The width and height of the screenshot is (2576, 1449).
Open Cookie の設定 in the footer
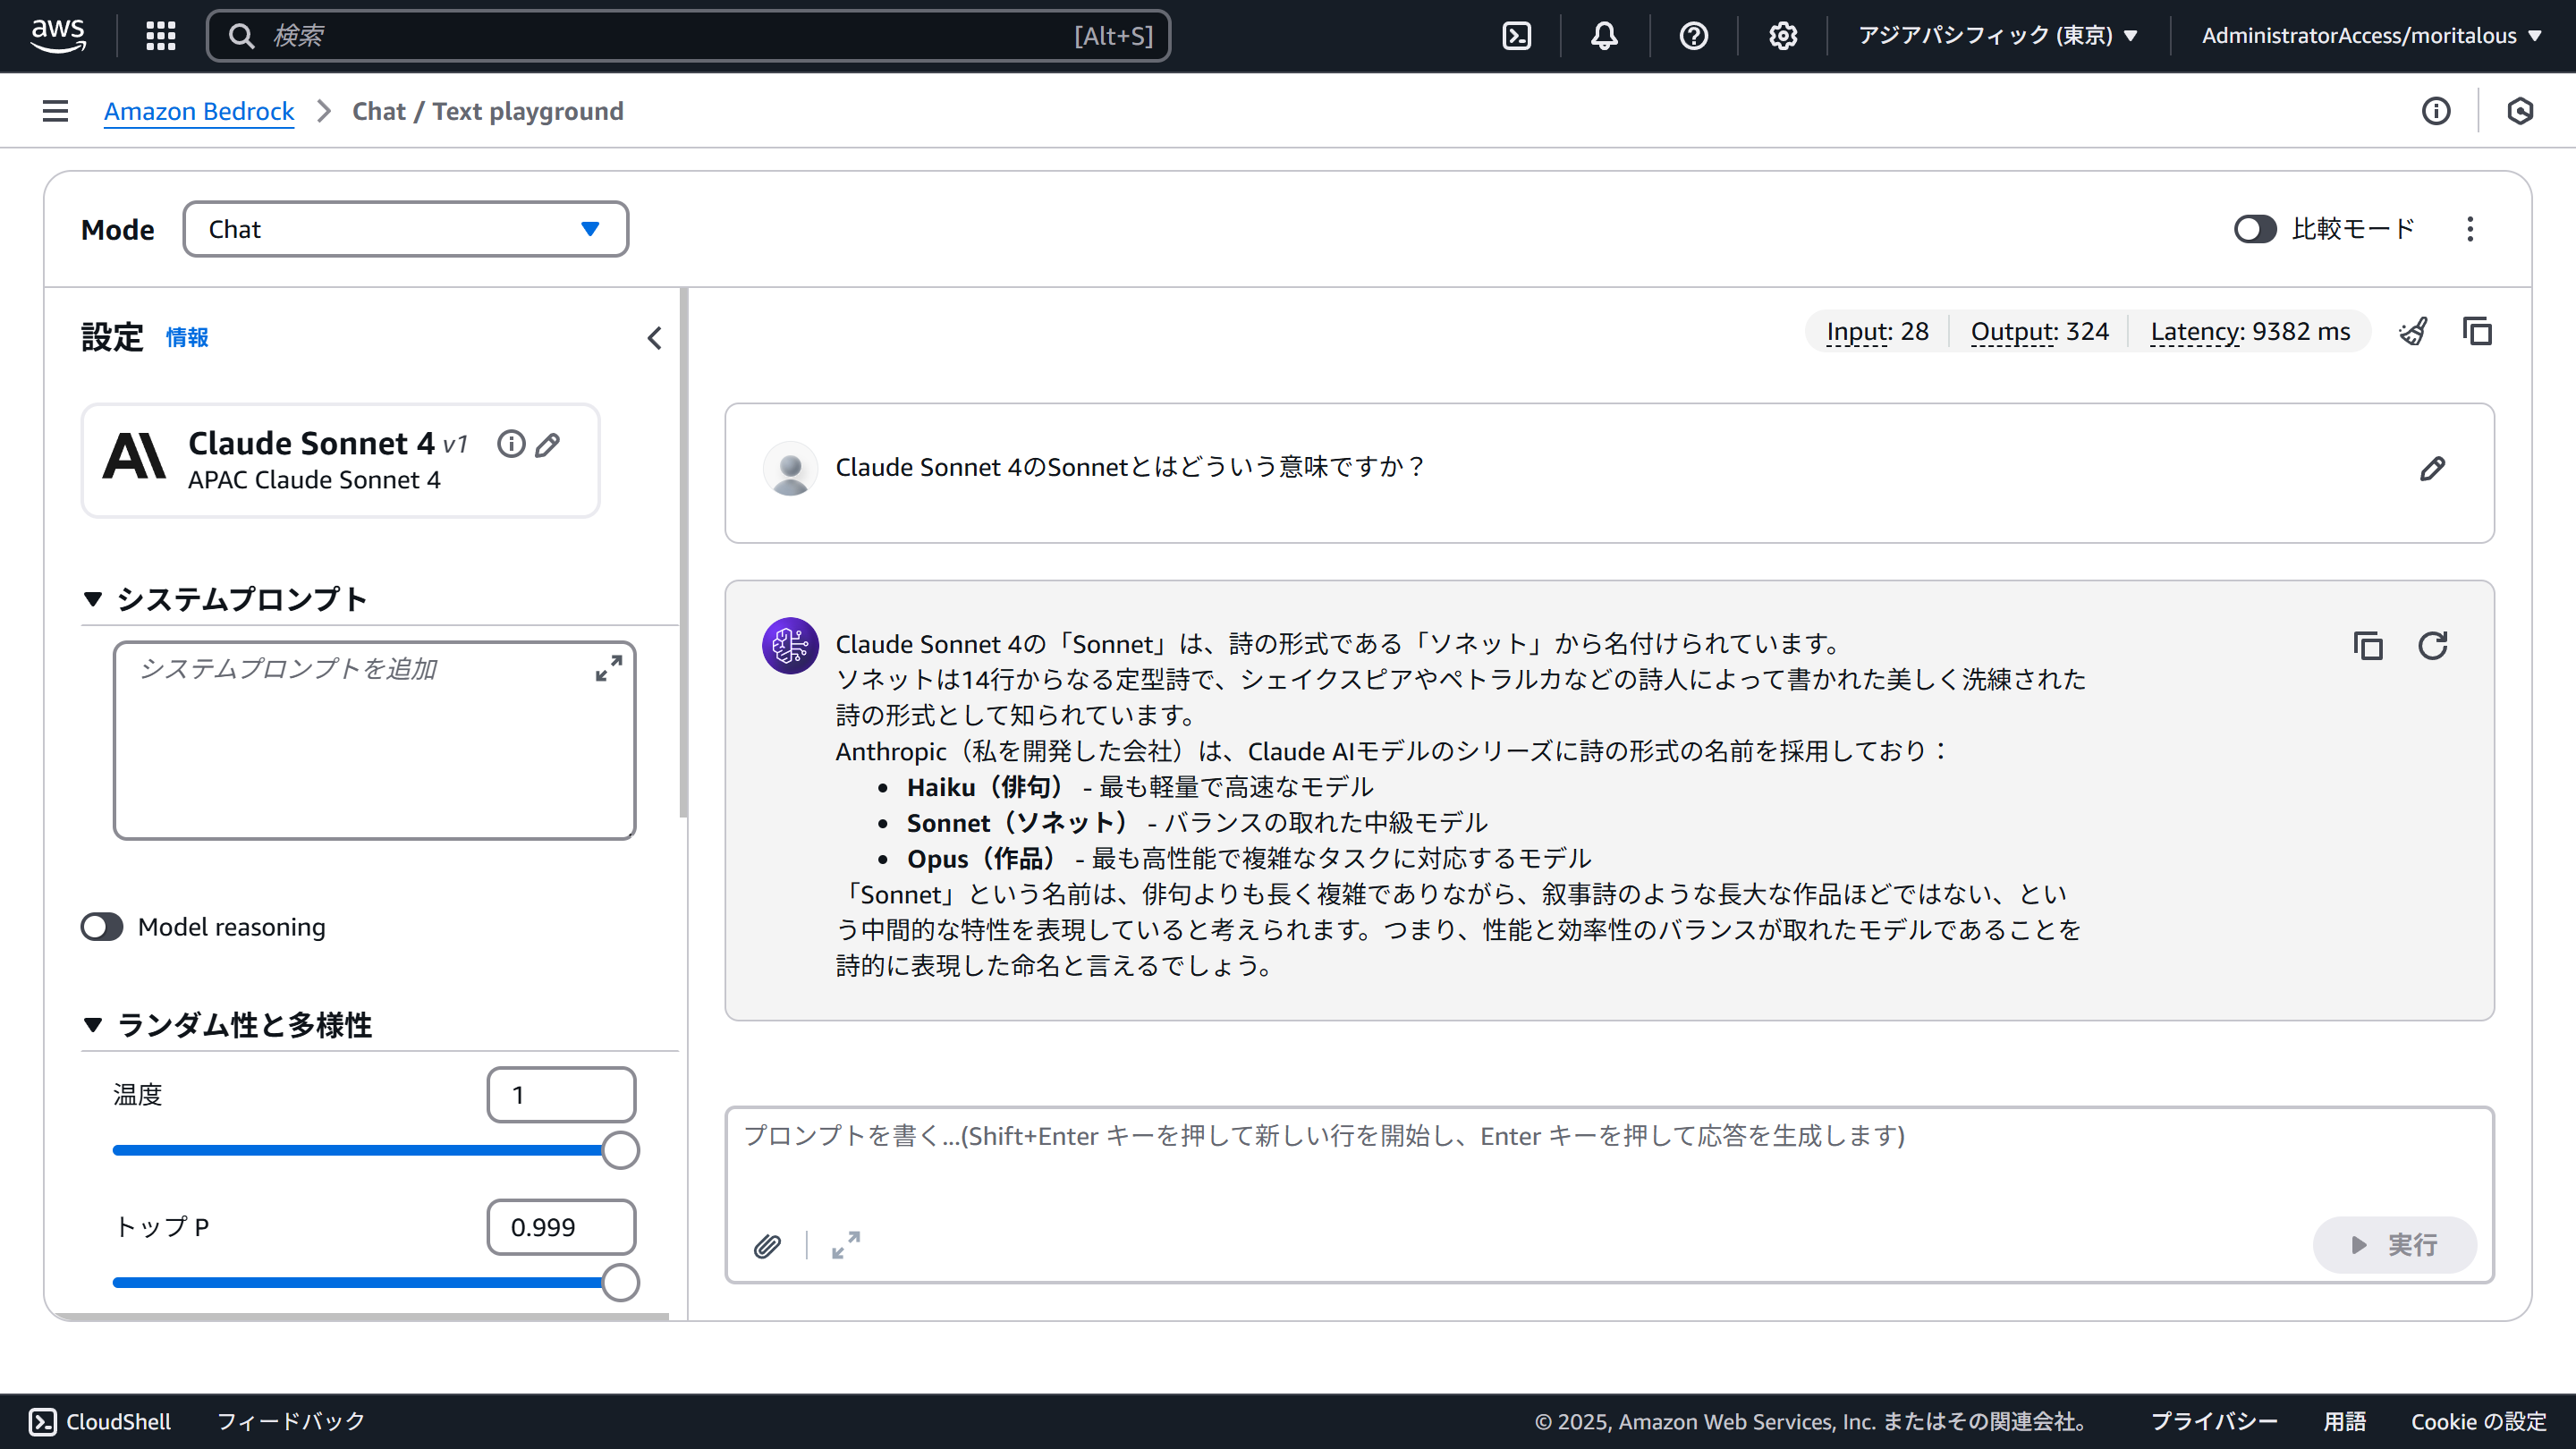2479,1421
